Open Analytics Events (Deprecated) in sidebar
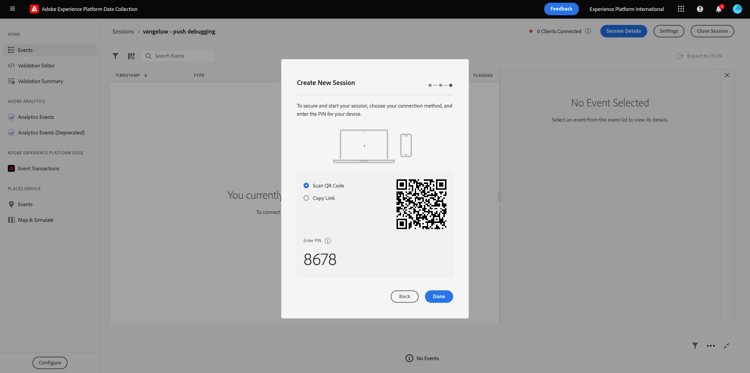The height and width of the screenshot is (373, 750). tap(50, 132)
